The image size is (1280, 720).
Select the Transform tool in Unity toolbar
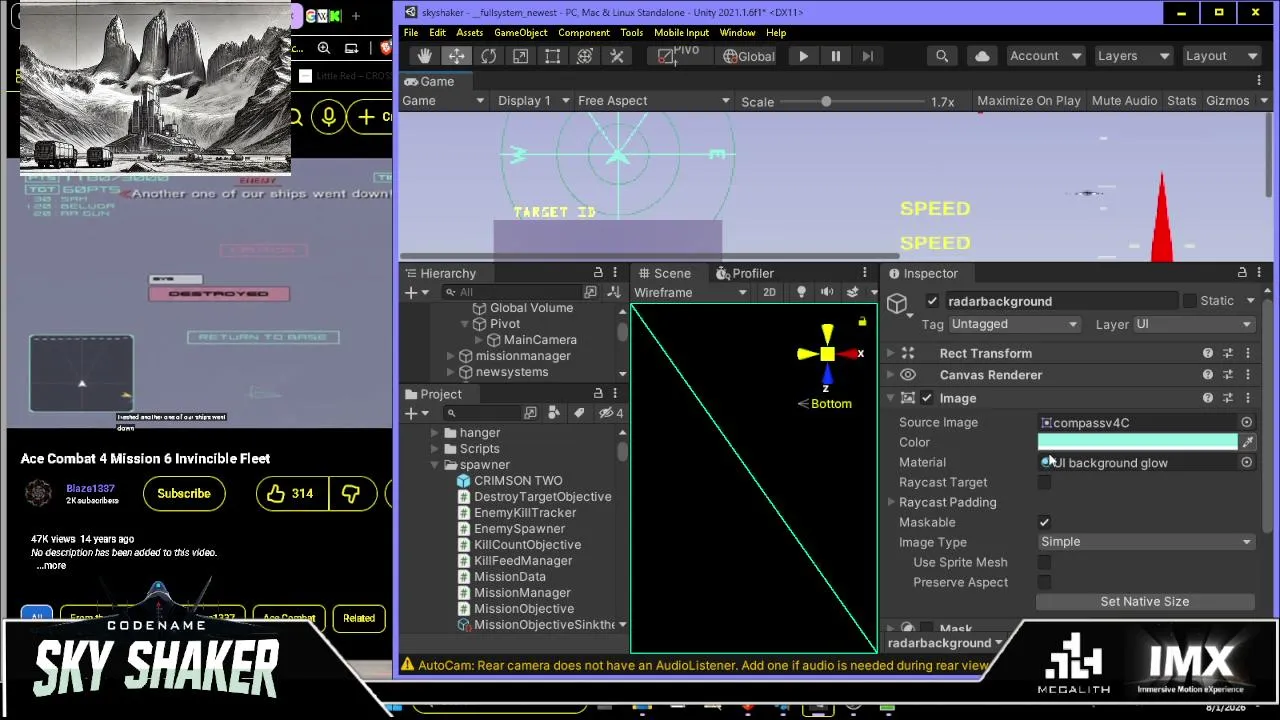(584, 56)
